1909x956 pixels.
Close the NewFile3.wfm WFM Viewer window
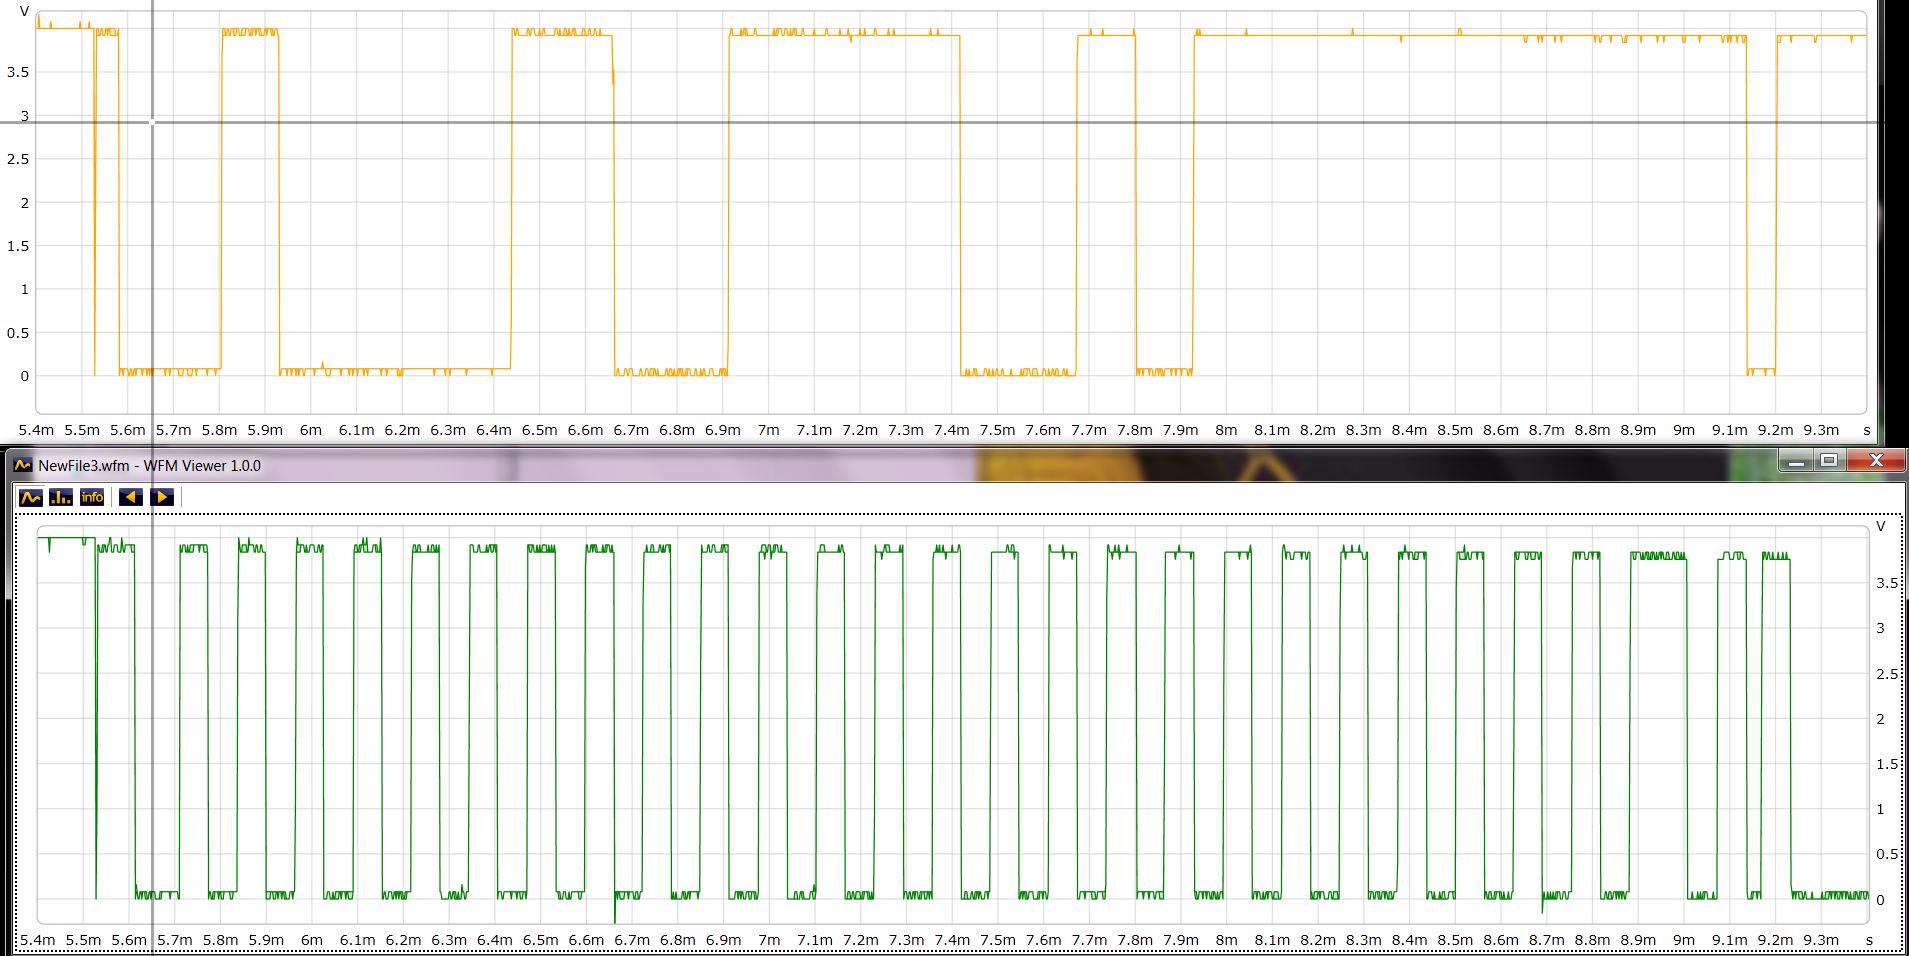point(1875,461)
